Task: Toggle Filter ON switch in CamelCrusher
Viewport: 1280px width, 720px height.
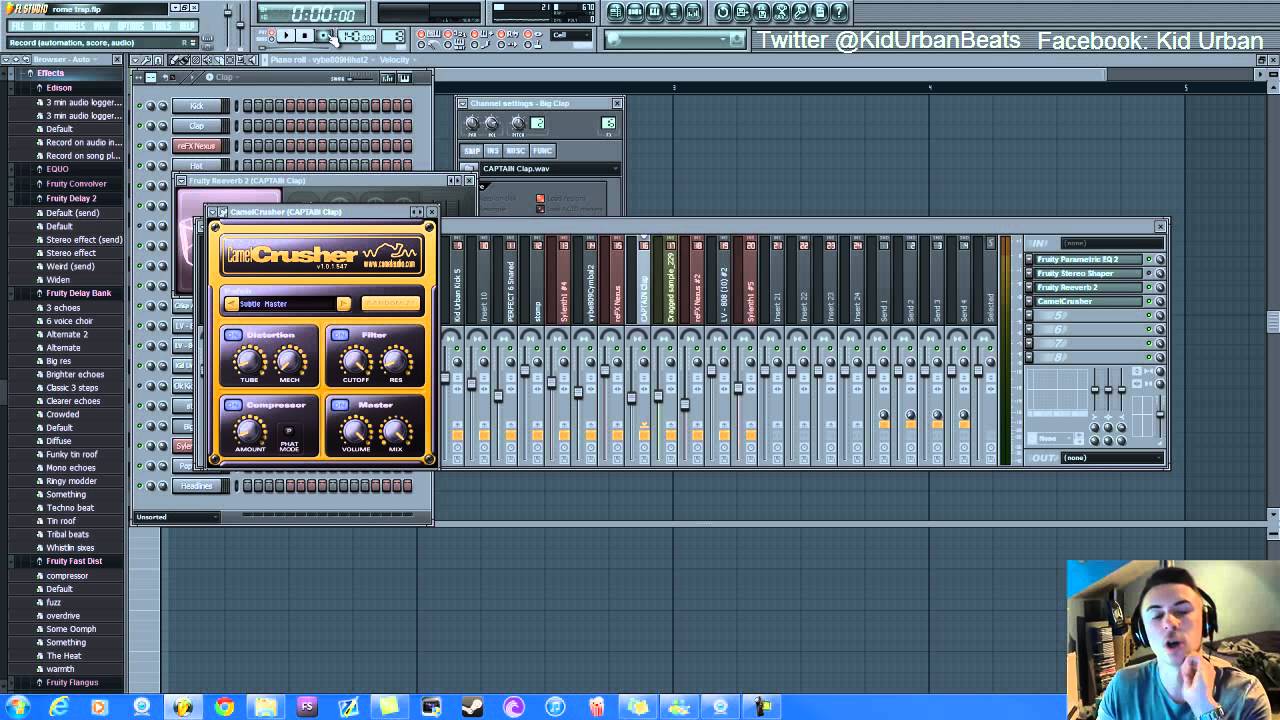Action: pos(340,335)
